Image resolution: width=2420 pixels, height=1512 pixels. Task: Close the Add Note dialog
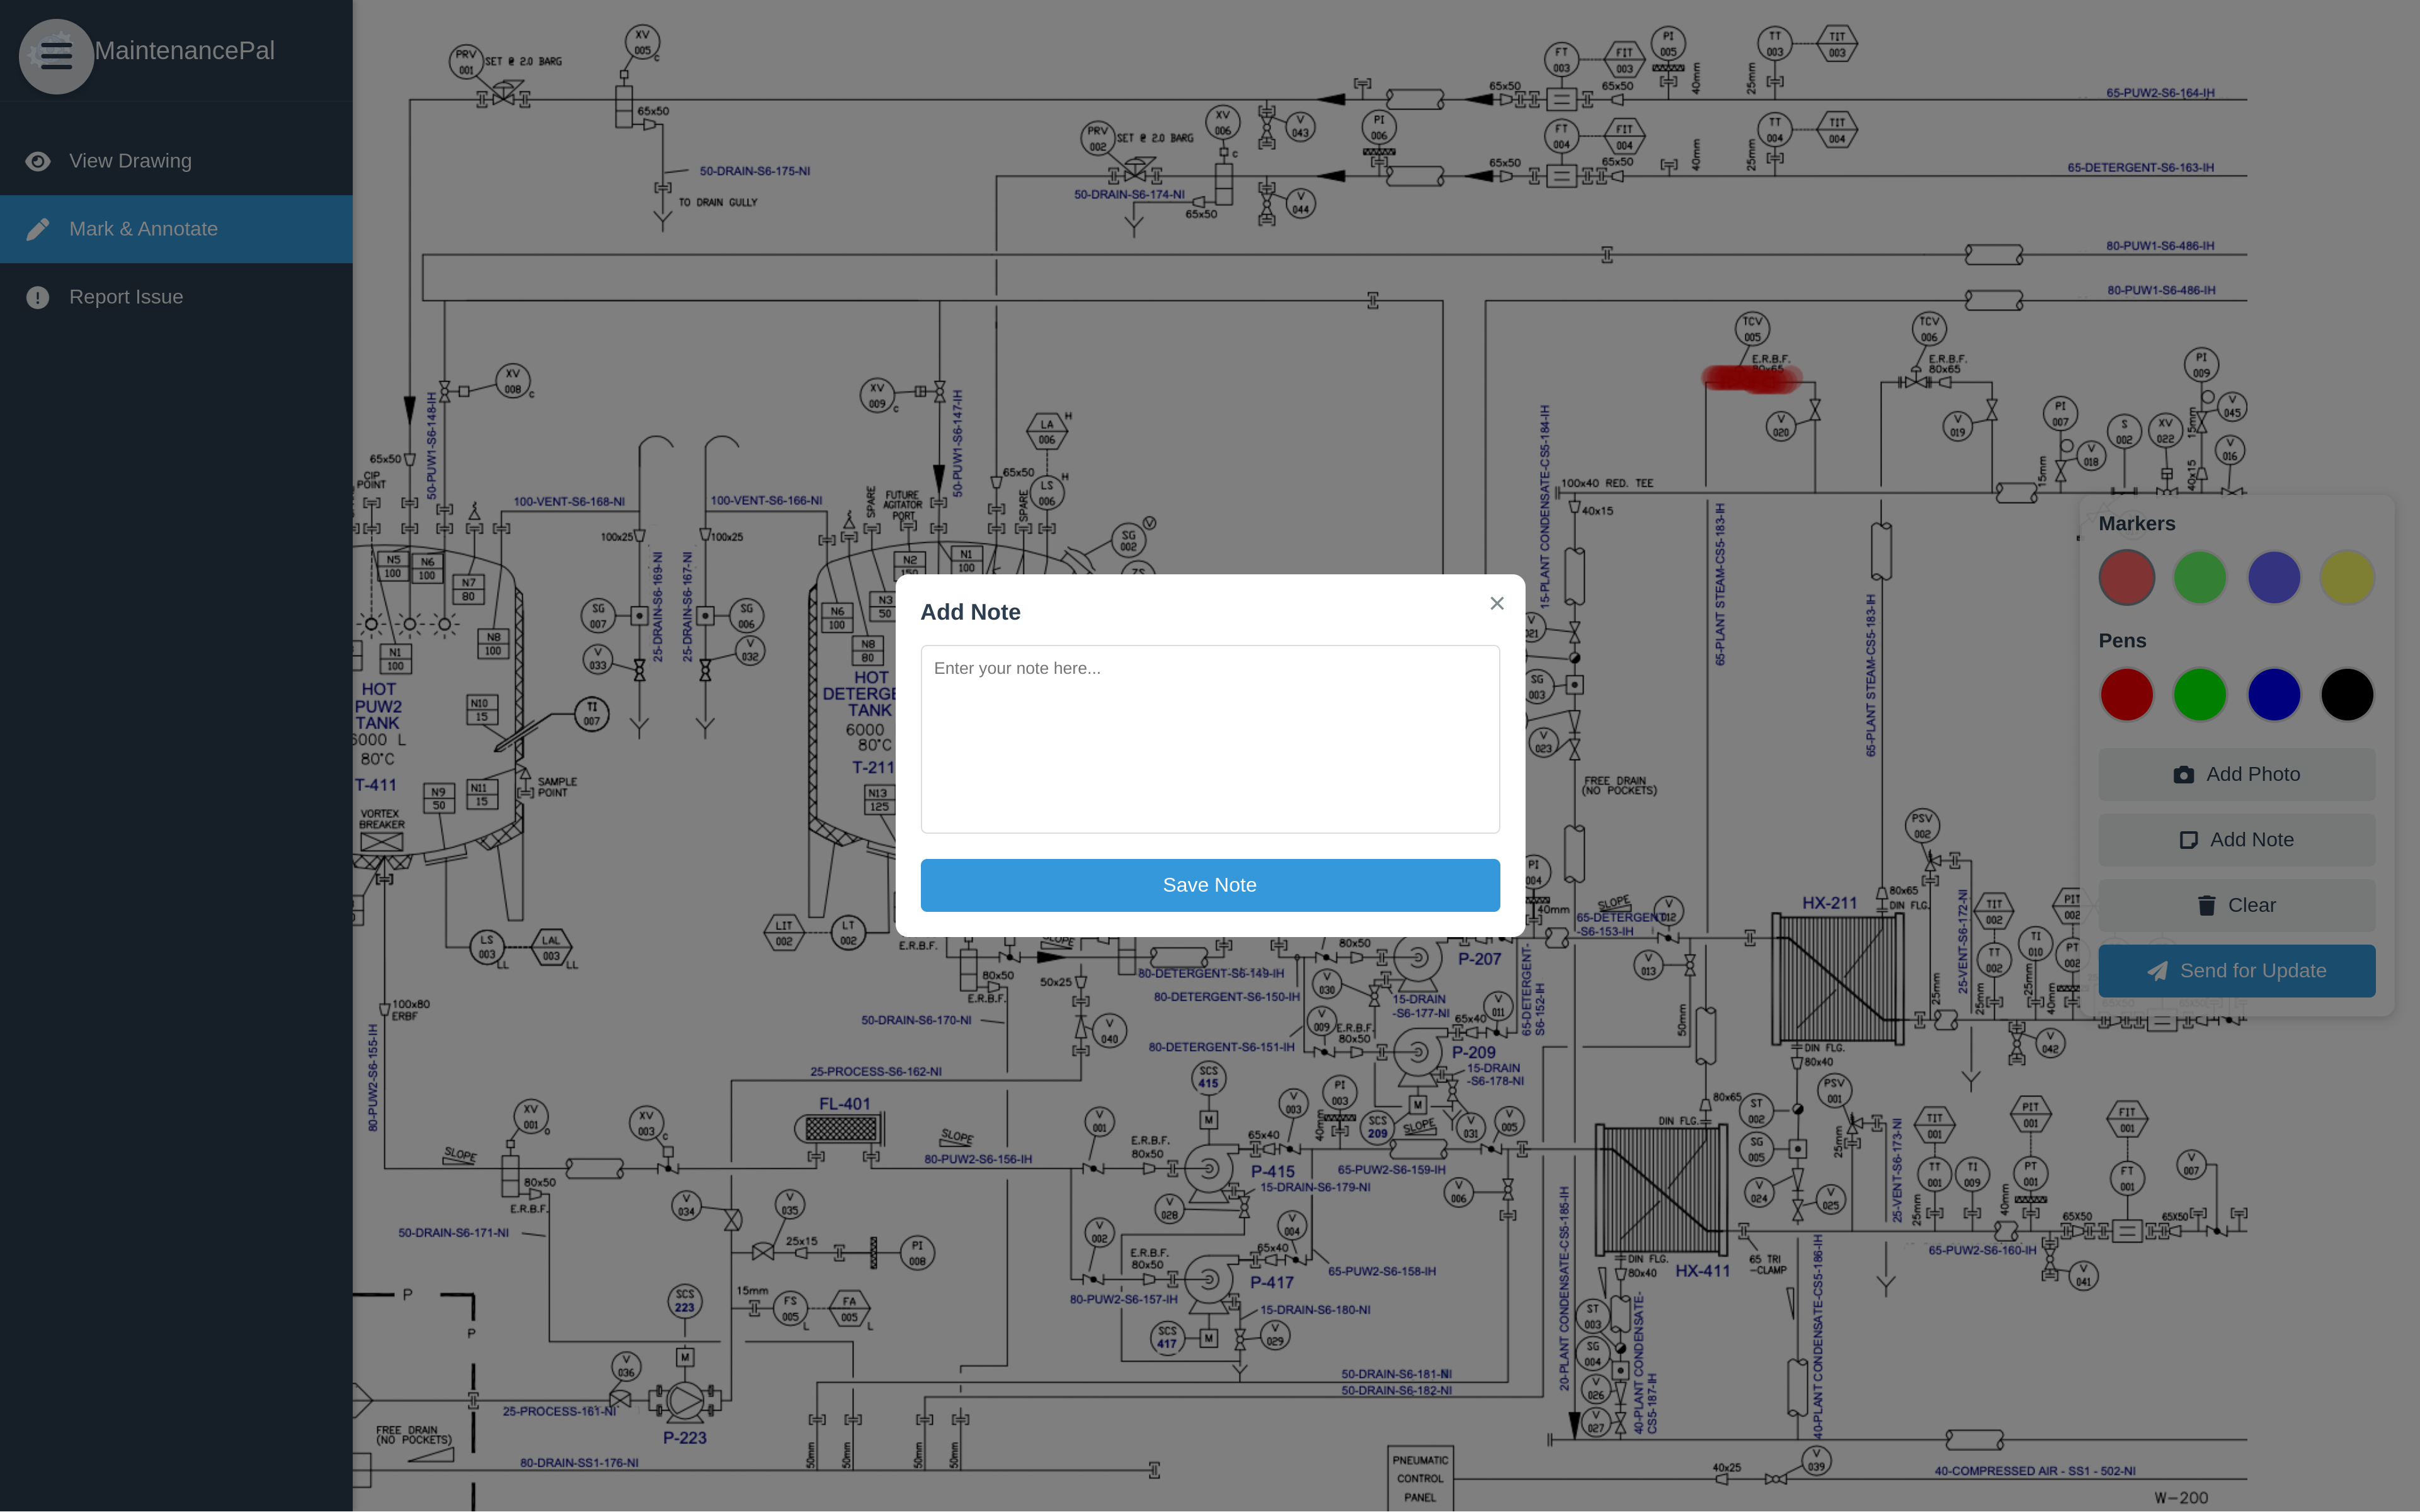pyautogui.click(x=1496, y=603)
